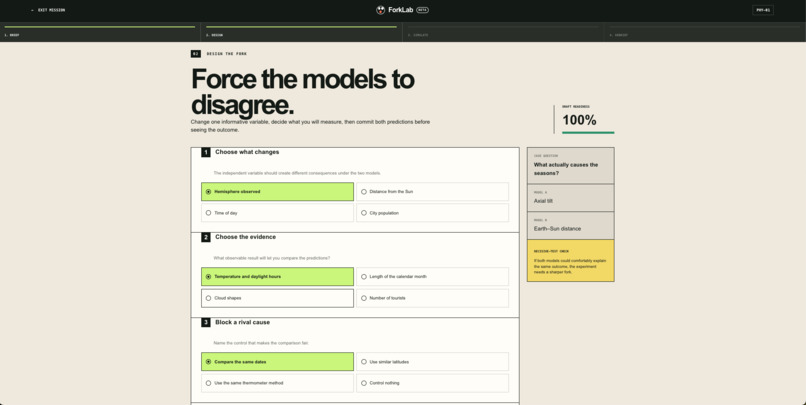Select the Control nothing option

point(432,383)
